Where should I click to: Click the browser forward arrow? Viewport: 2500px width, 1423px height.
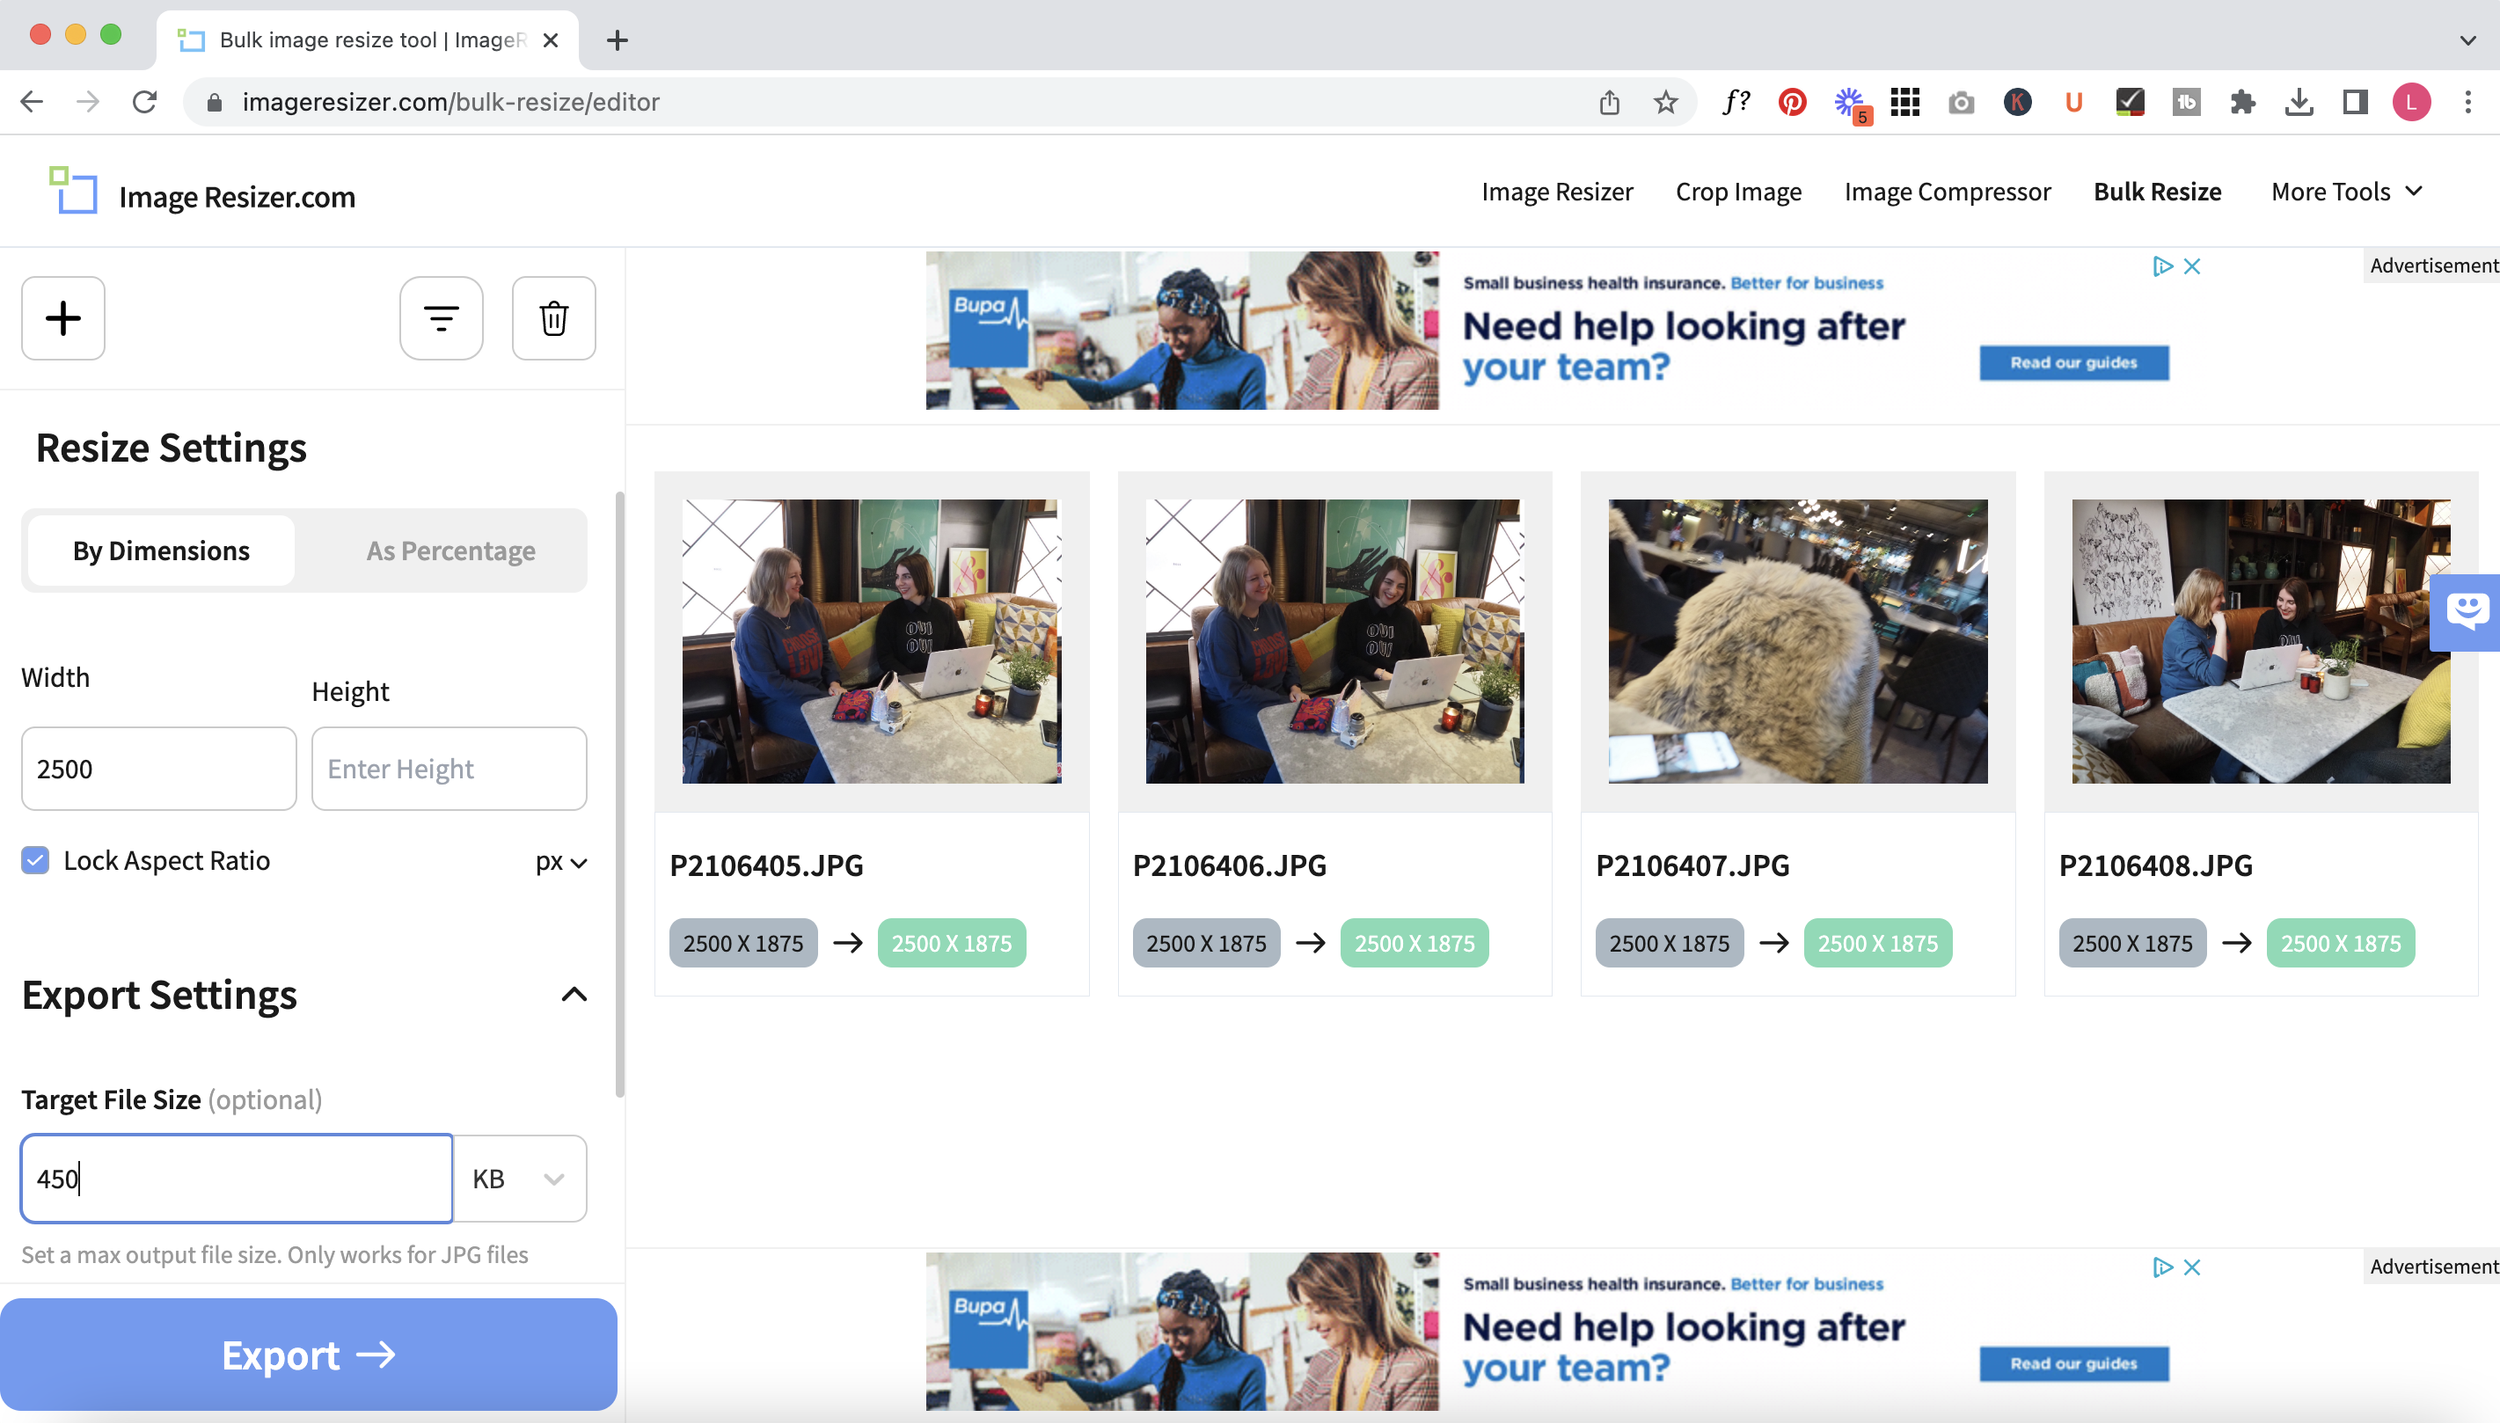coord(88,102)
